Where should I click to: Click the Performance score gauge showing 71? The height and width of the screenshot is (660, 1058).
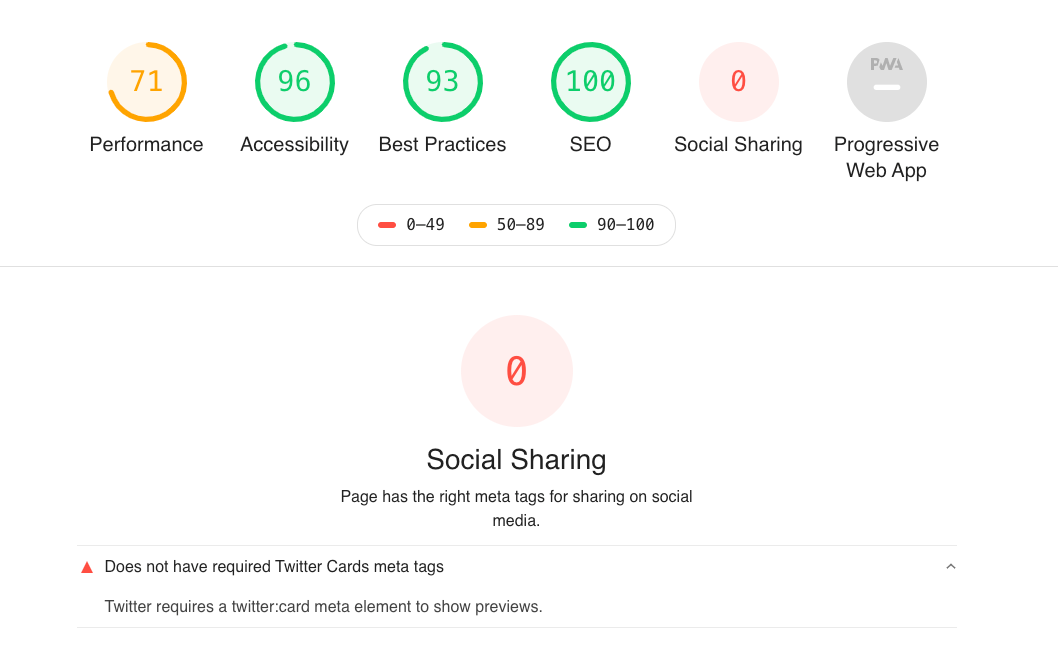click(x=147, y=81)
